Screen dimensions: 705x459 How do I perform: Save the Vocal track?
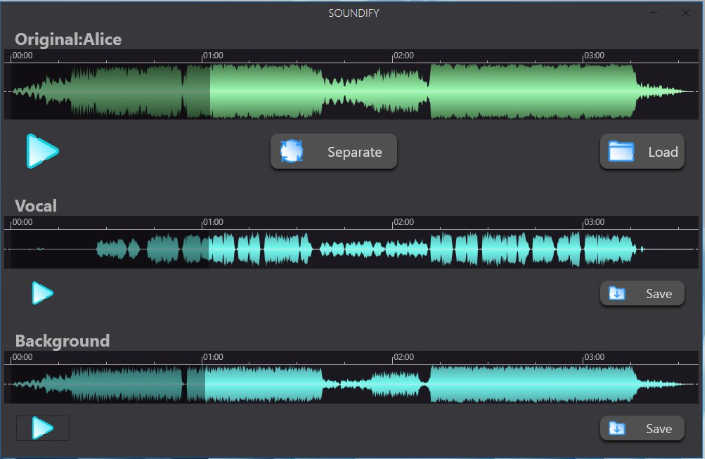click(x=642, y=294)
